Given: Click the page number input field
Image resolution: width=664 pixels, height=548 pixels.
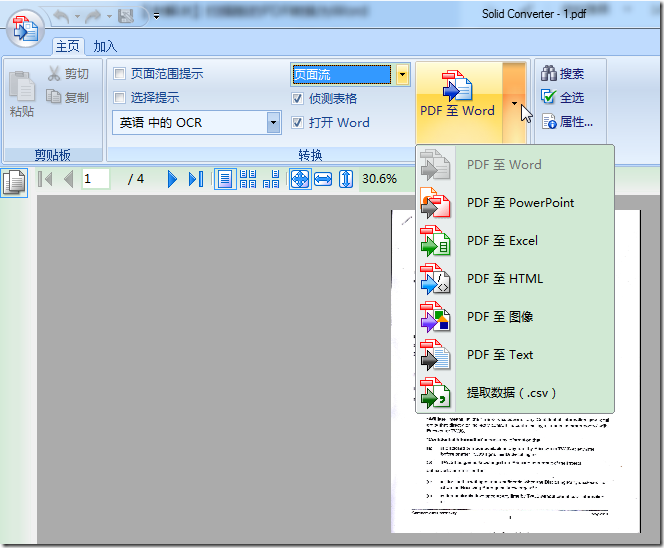Looking at the screenshot, I should [96, 179].
